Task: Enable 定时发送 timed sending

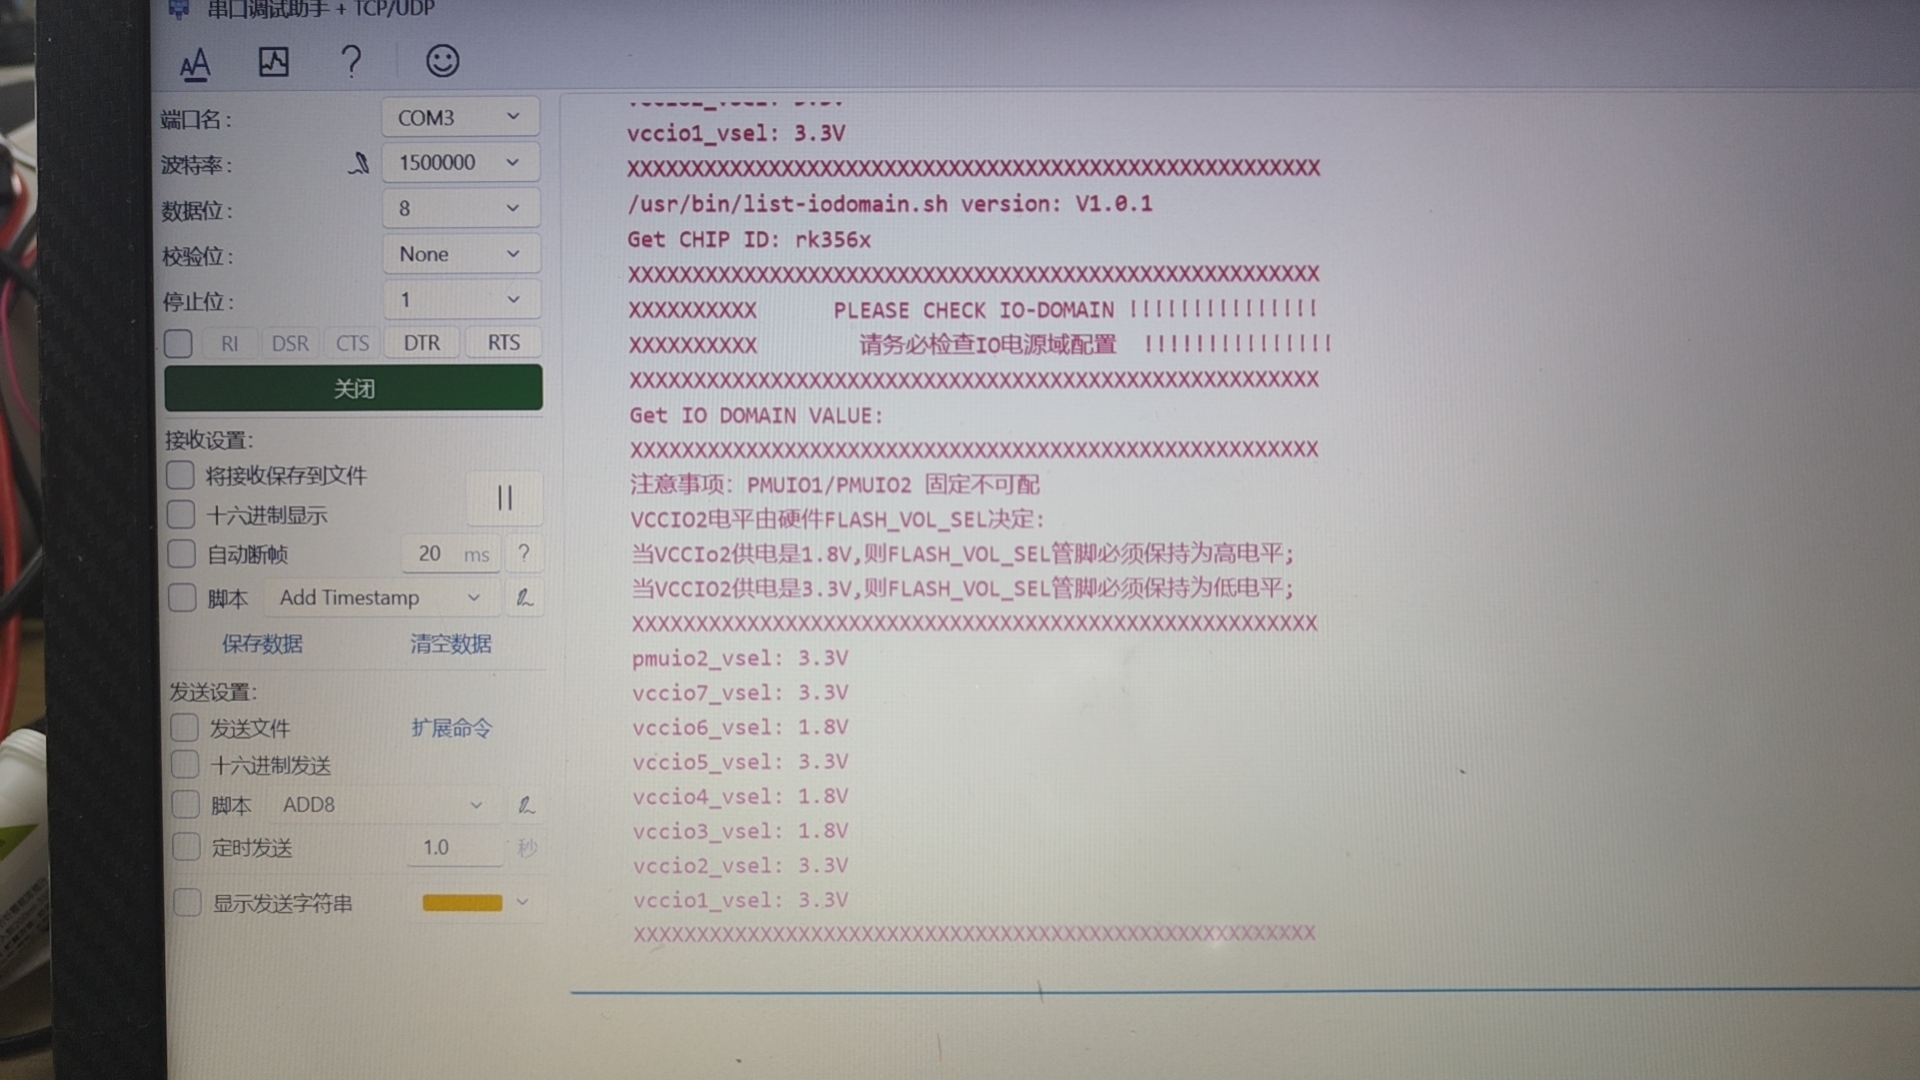Action: 186,846
